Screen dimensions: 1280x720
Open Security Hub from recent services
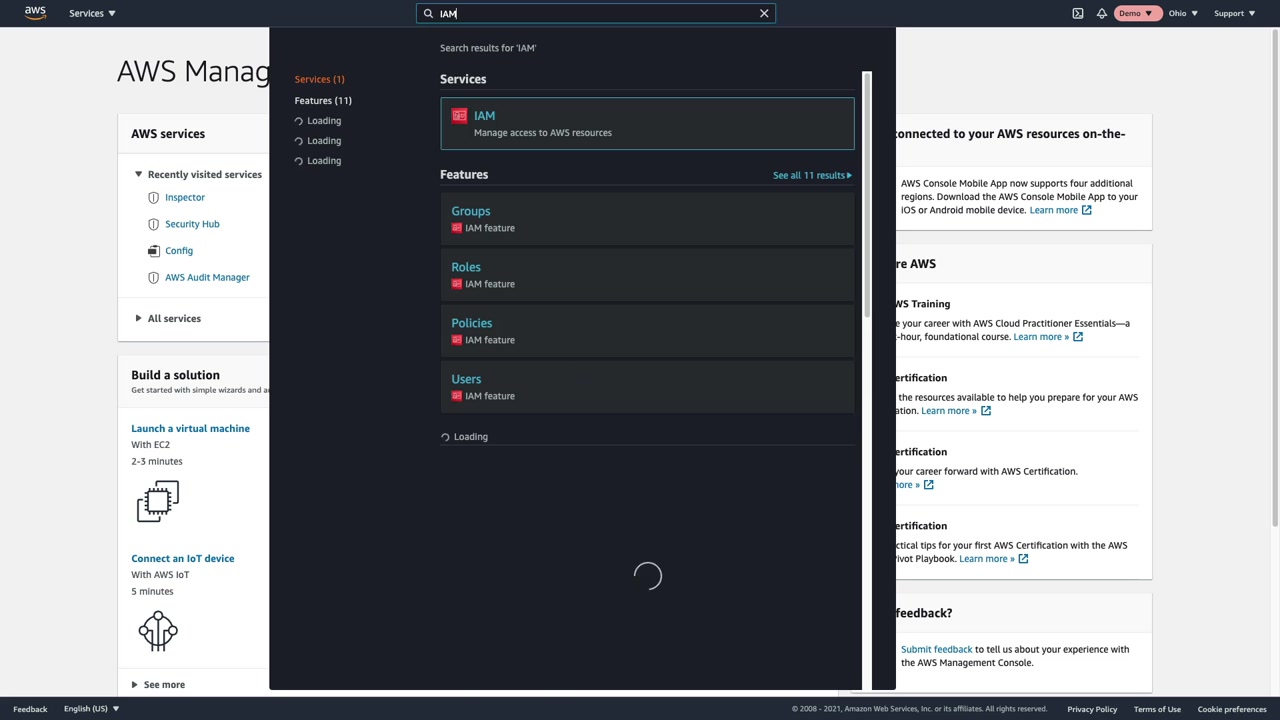pyautogui.click(x=192, y=224)
